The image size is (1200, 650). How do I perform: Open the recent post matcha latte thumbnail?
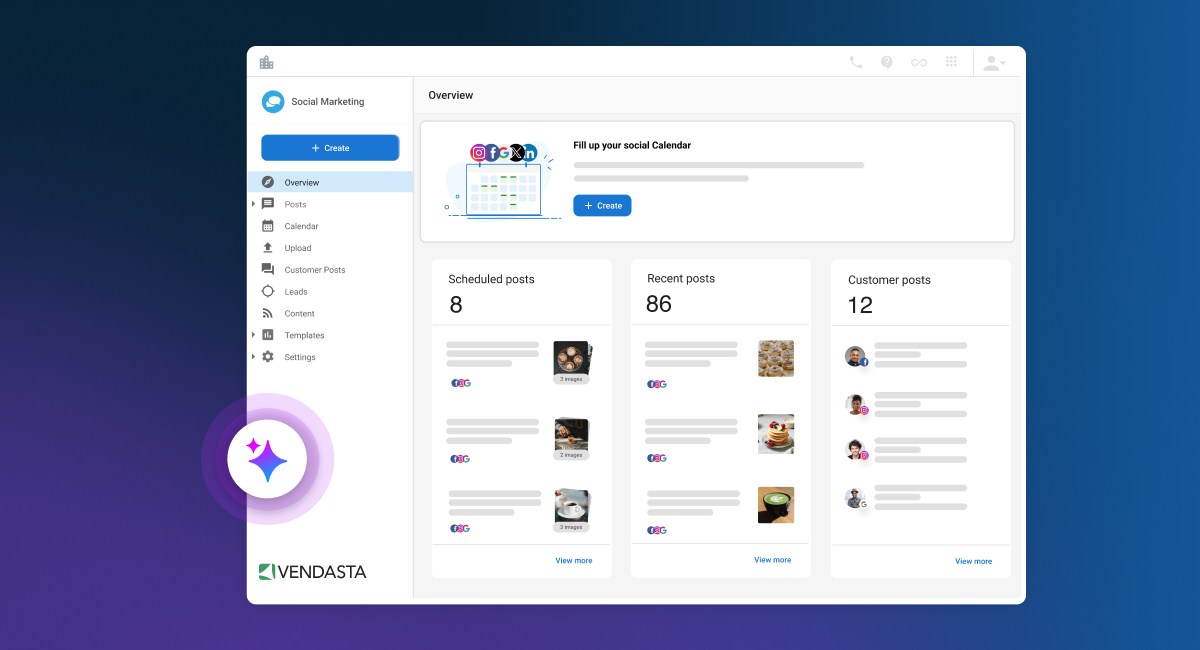click(x=776, y=505)
